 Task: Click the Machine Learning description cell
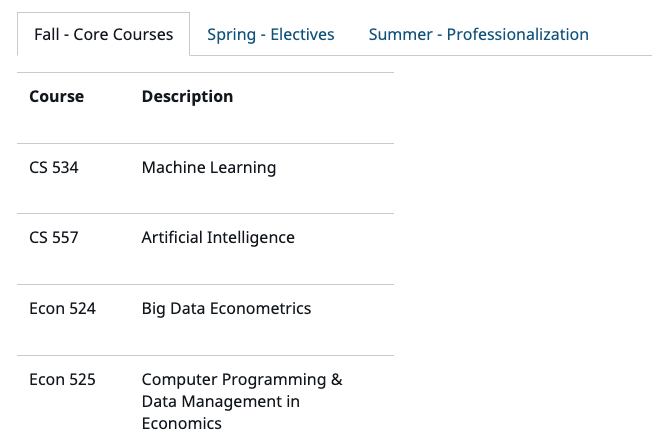[x=209, y=168]
